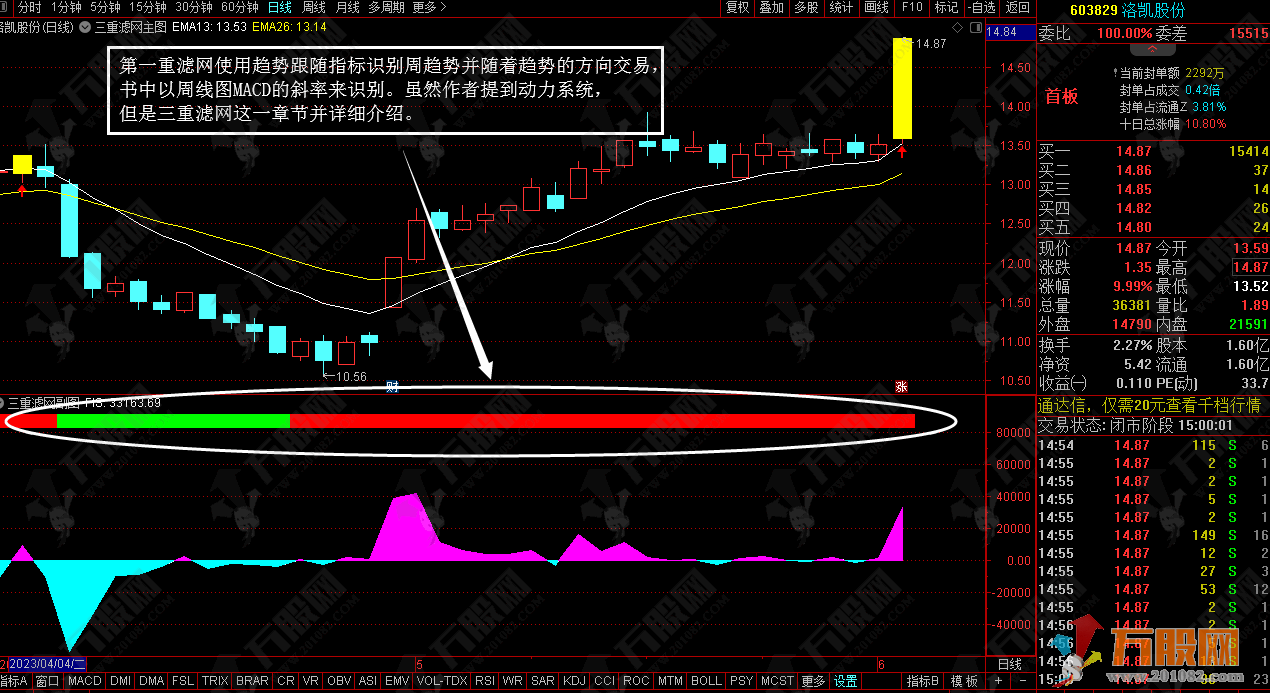Open 更多 indicators in the bottom bar
1270x693 pixels.
(814, 681)
